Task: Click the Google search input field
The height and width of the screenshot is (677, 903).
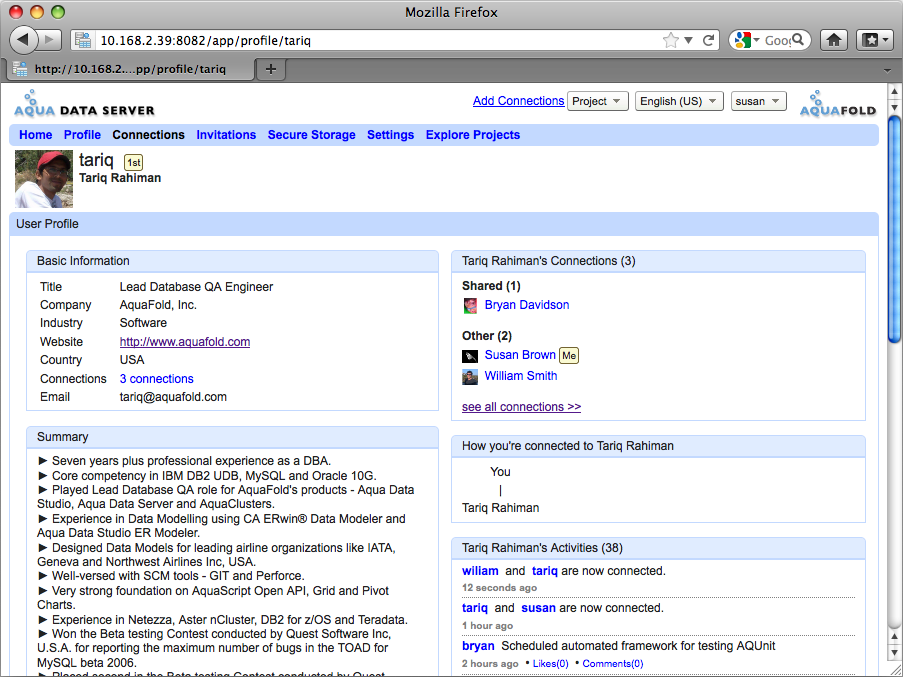Action: pos(777,40)
